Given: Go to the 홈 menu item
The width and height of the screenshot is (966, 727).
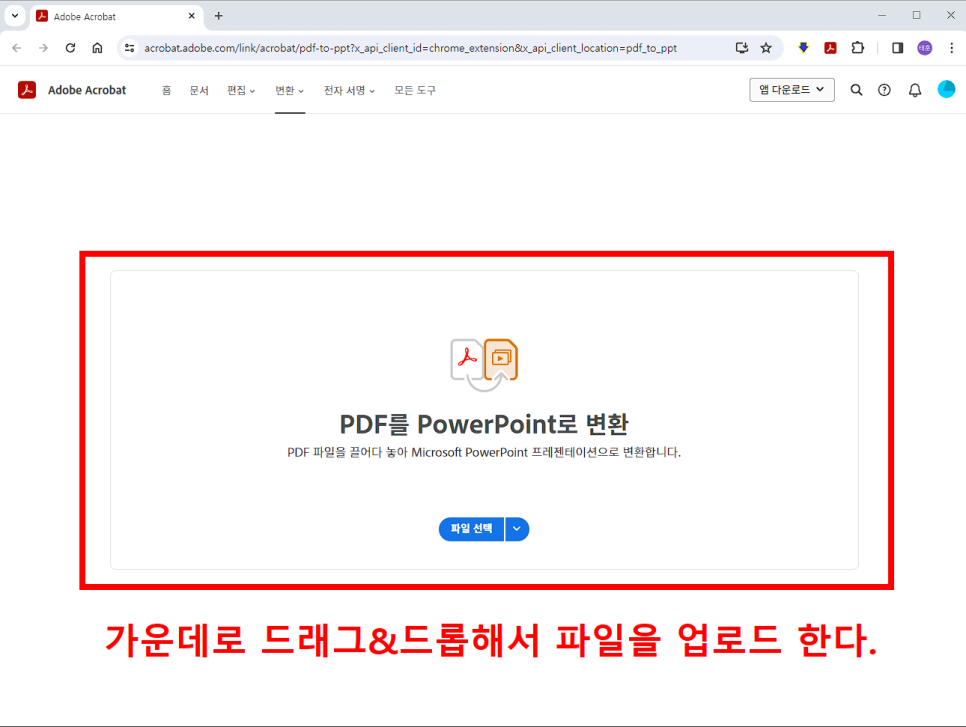Looking at the screenshot, I should click(x=166, y=91).
